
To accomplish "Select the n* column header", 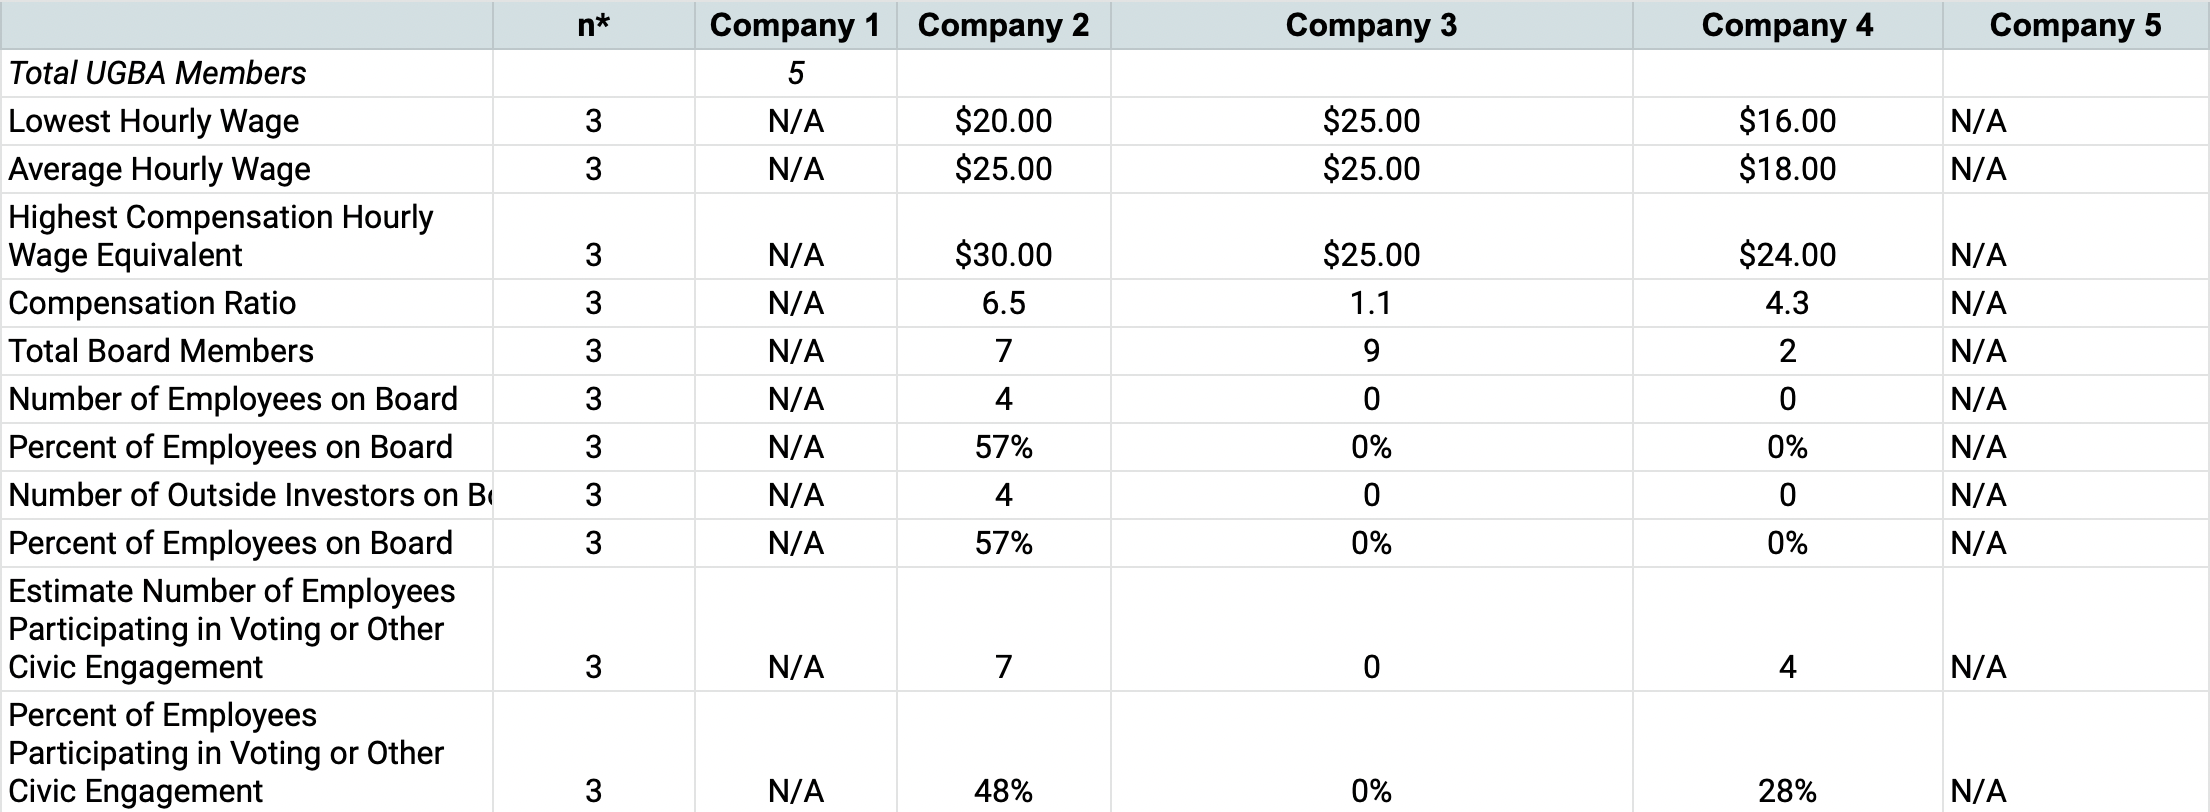I will click(593, 25).
